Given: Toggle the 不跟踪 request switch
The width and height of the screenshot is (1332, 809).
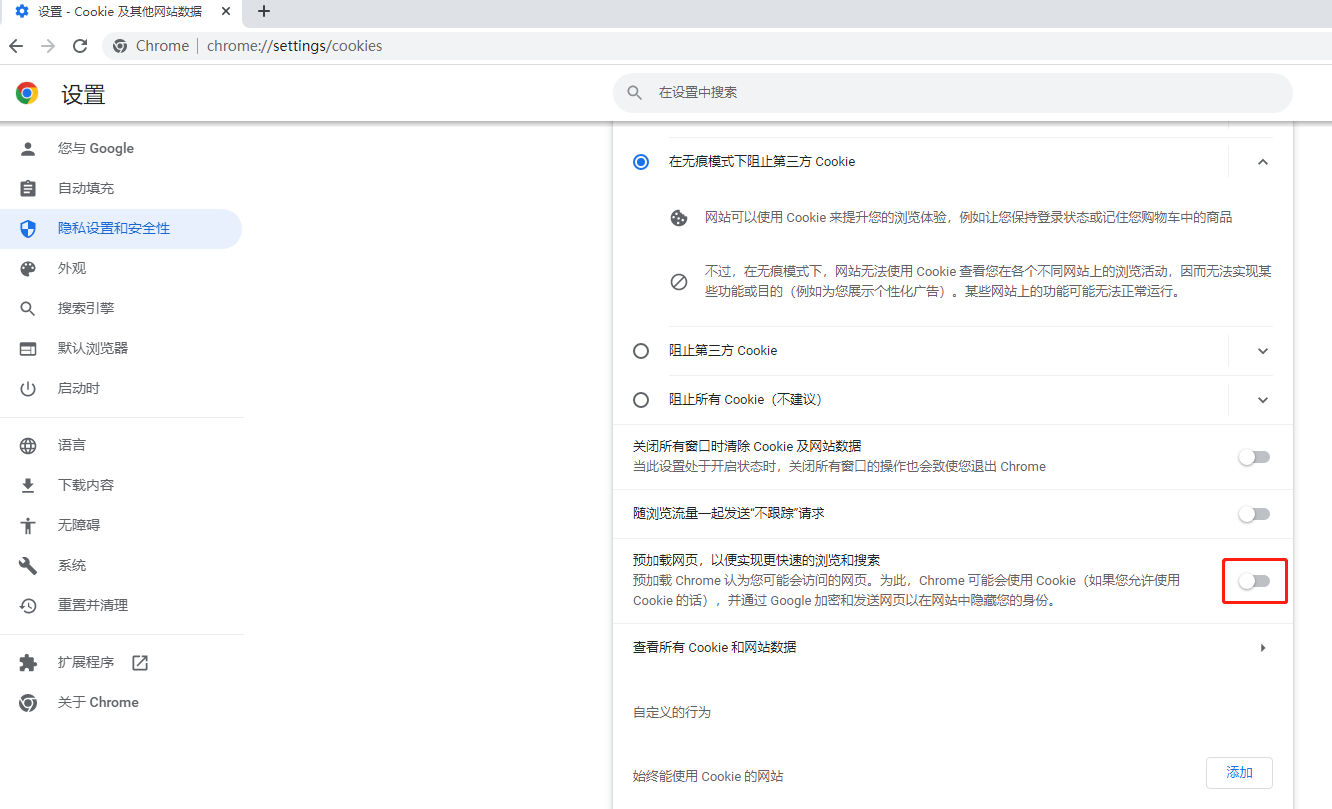Looking at the screenshot, I should click(1254, 514).
